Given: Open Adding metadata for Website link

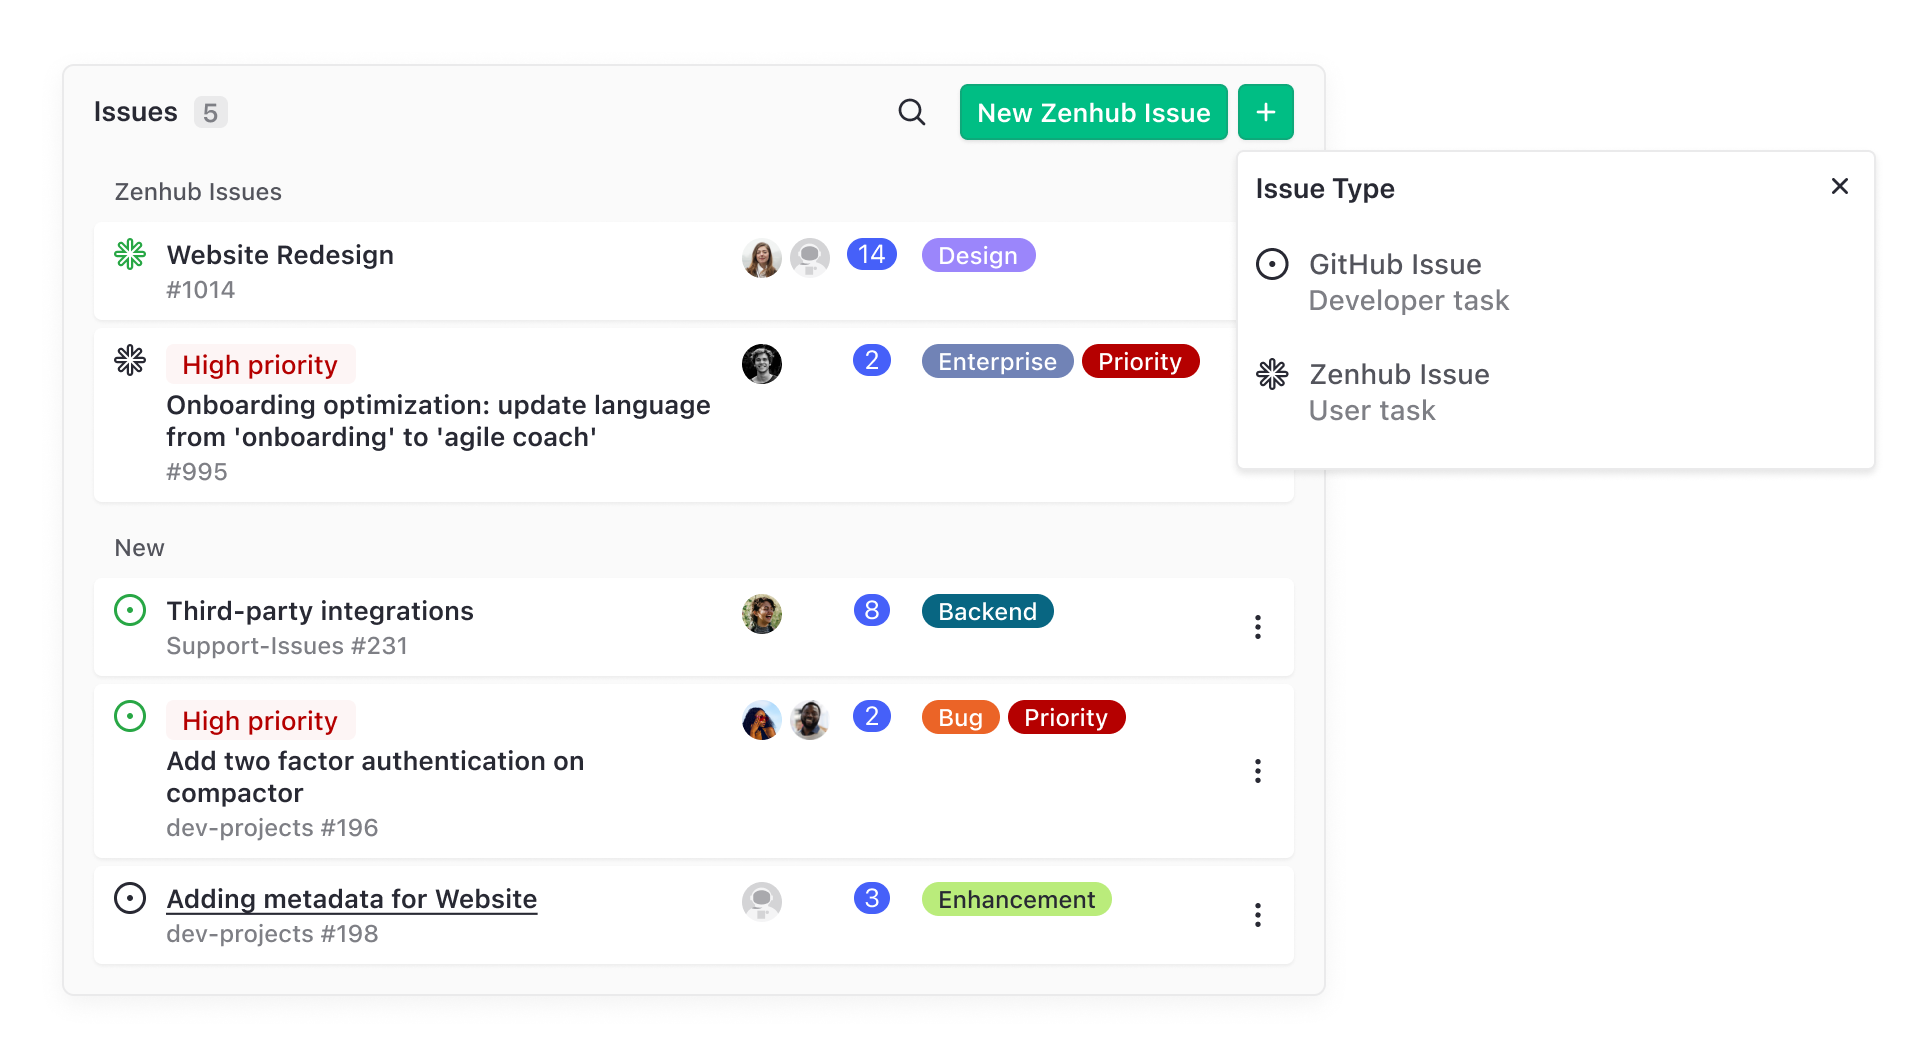Looking at the screenshot, I should (x=351, y=899).
